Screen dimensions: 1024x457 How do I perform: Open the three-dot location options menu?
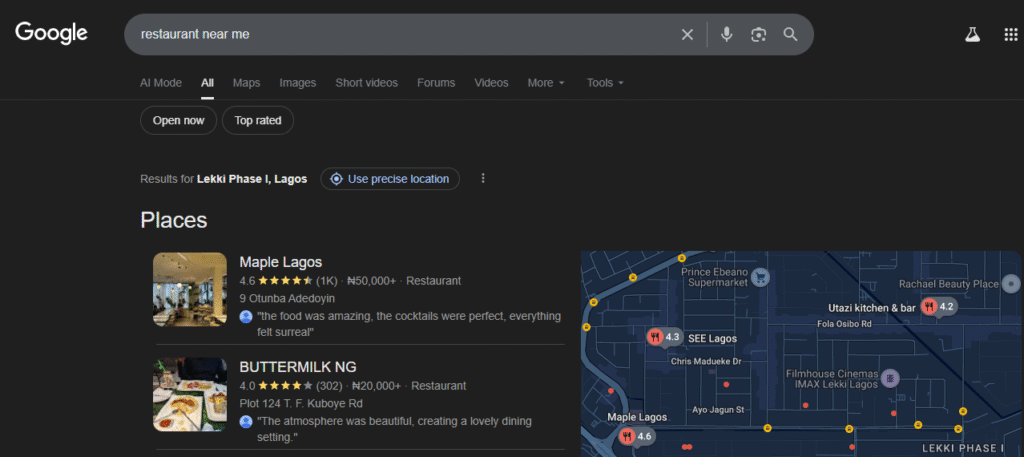(x=483, y=179)
